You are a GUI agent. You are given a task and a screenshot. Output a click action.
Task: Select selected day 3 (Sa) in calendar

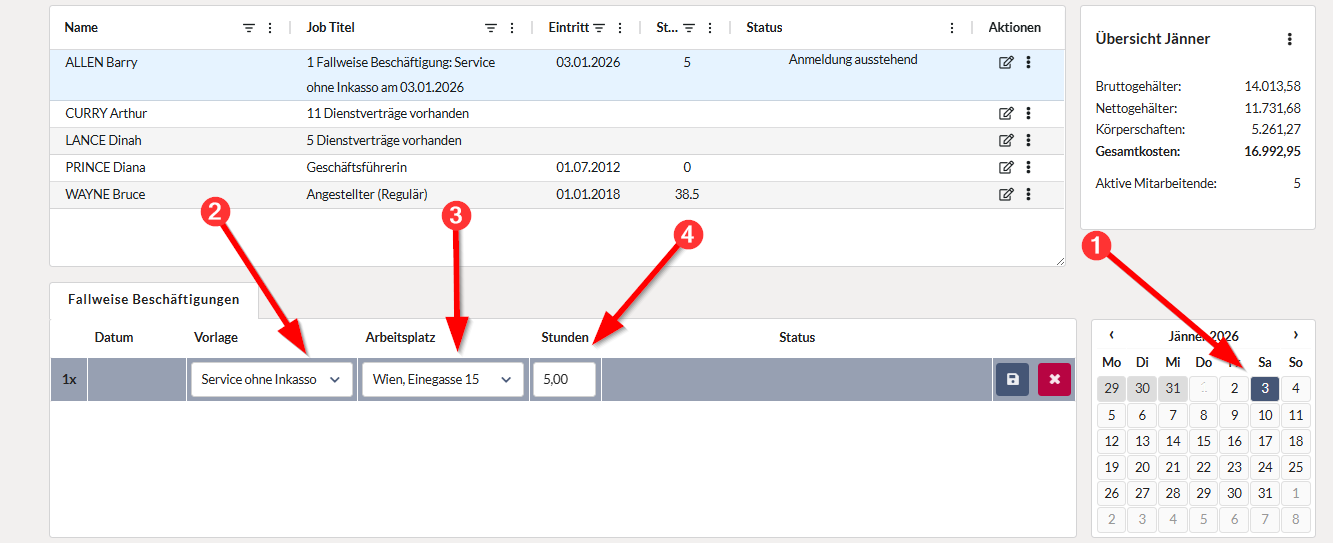pos(1265,388)
